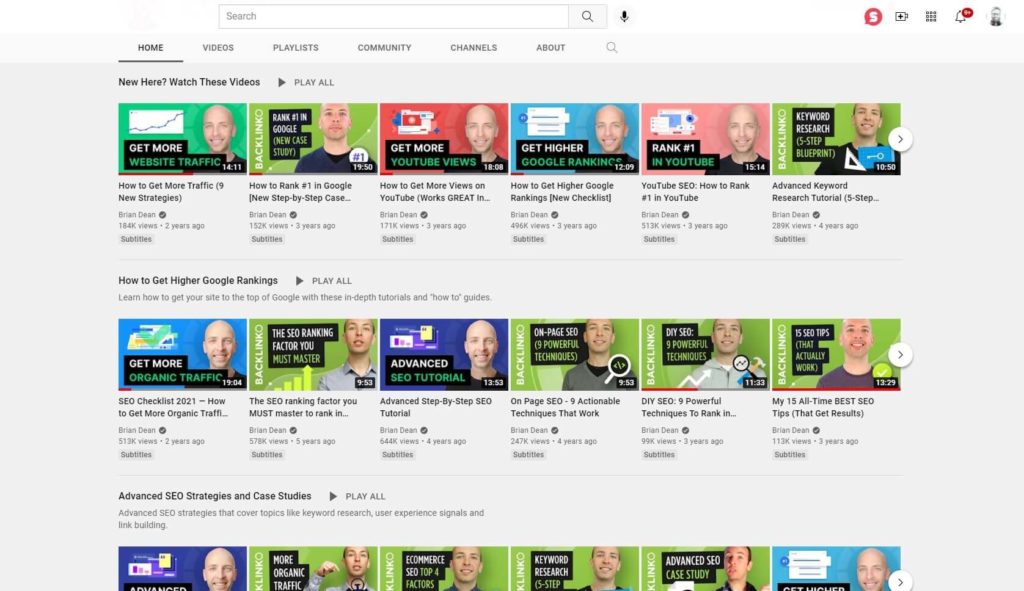
Task: Click the search magnifier button in top bar
Action: [587, 16]
